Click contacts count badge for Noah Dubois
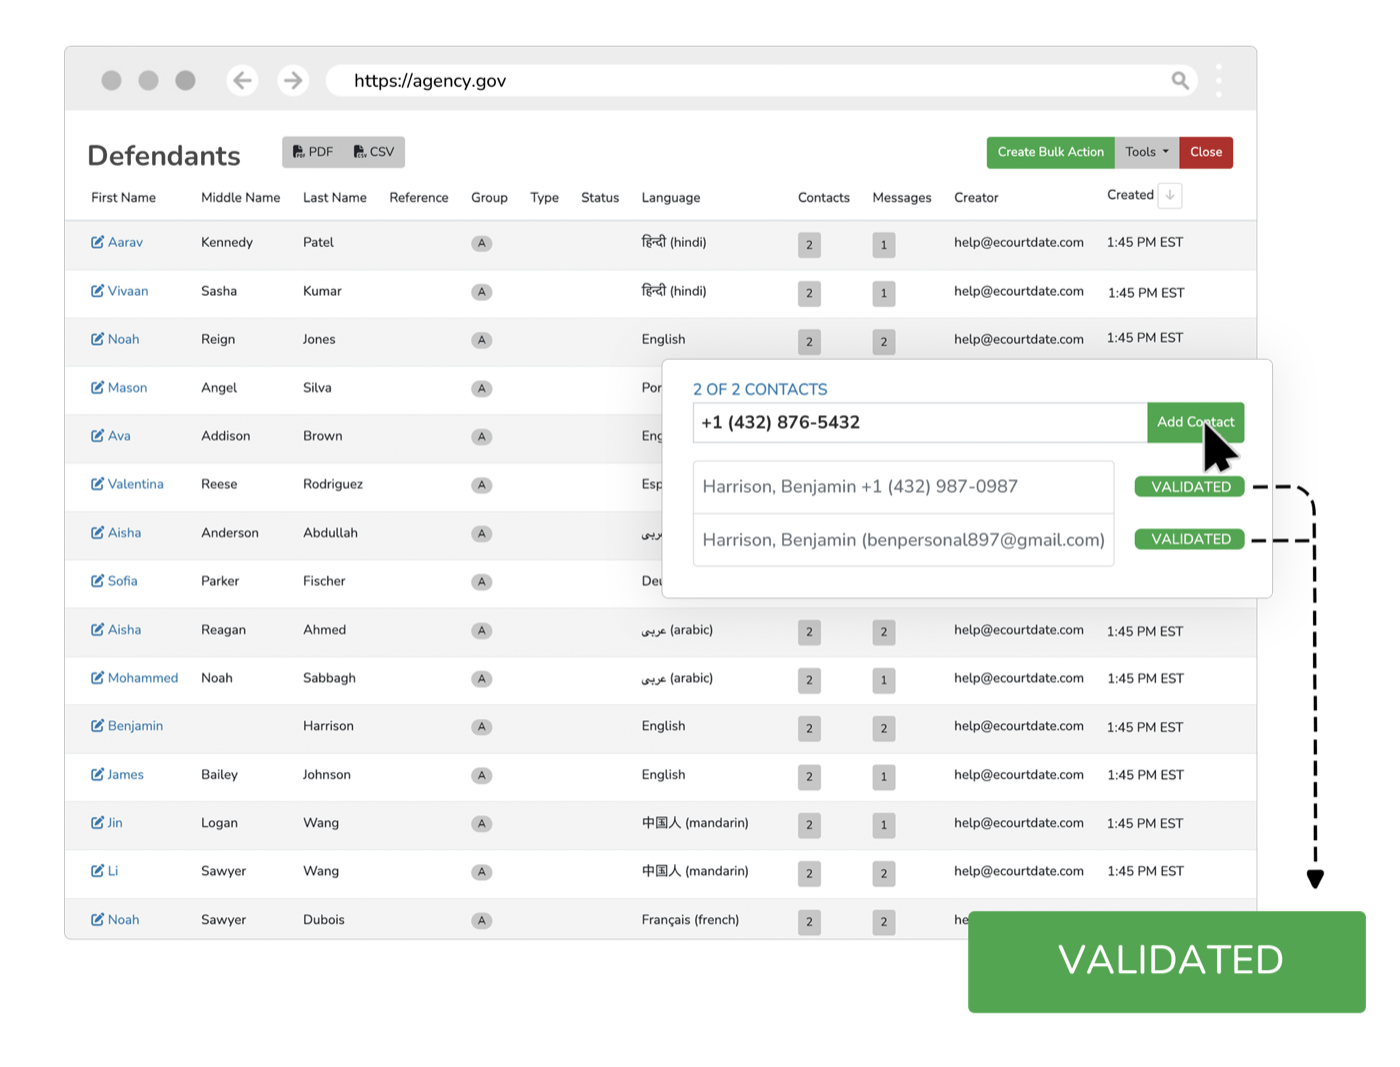The width and height of the screenshot is (1400, 1067). 809,922
